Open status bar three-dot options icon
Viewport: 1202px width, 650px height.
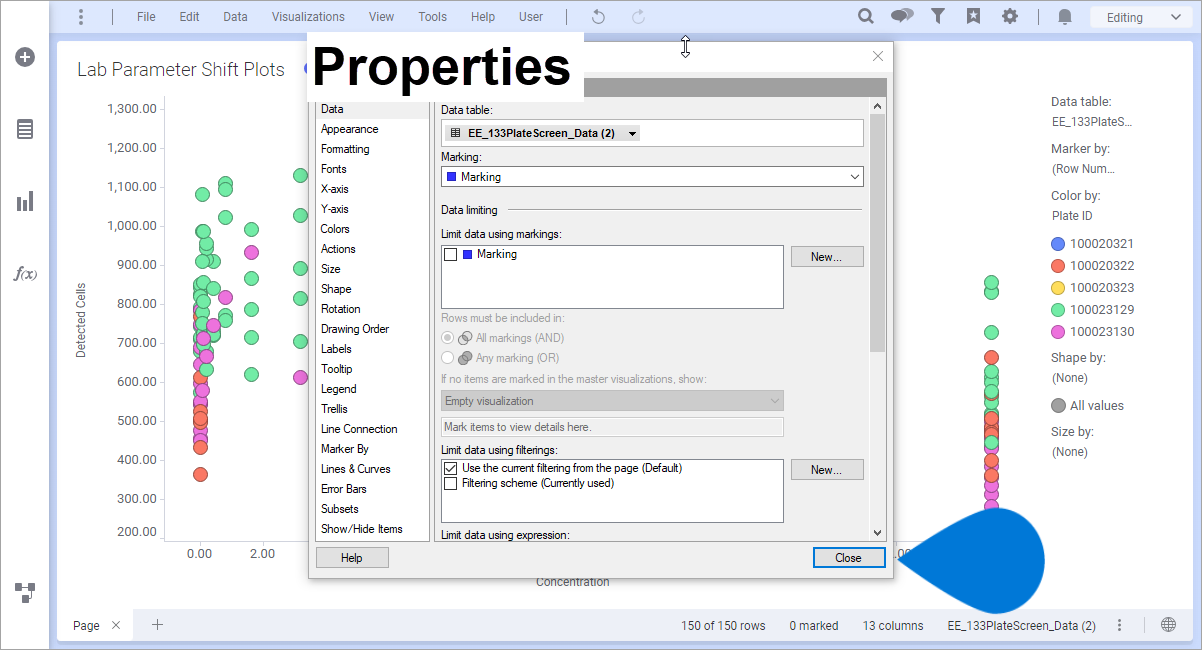coord(1120,625)
